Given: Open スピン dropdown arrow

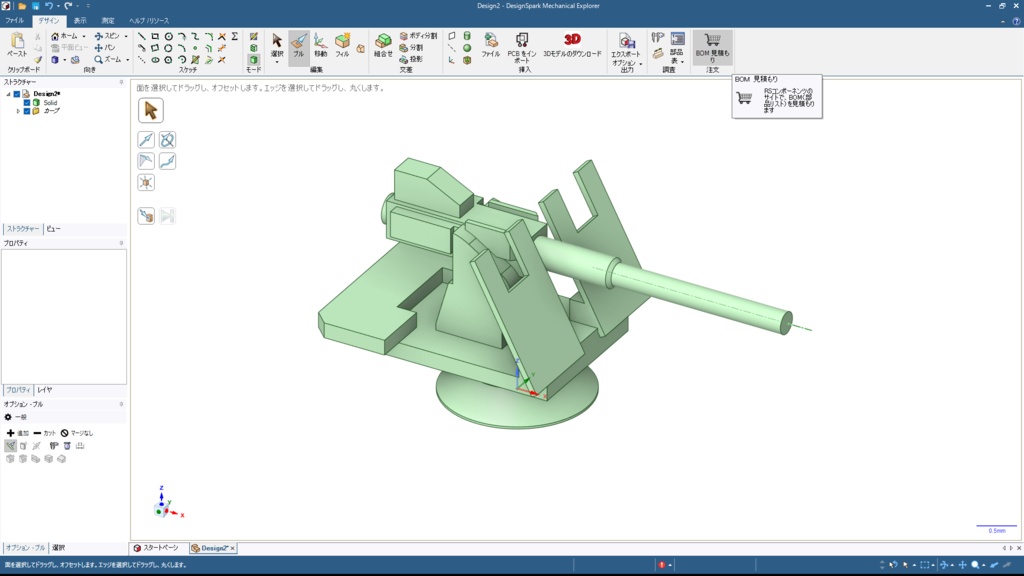Looking at the screenshot, I should (126, 37).
